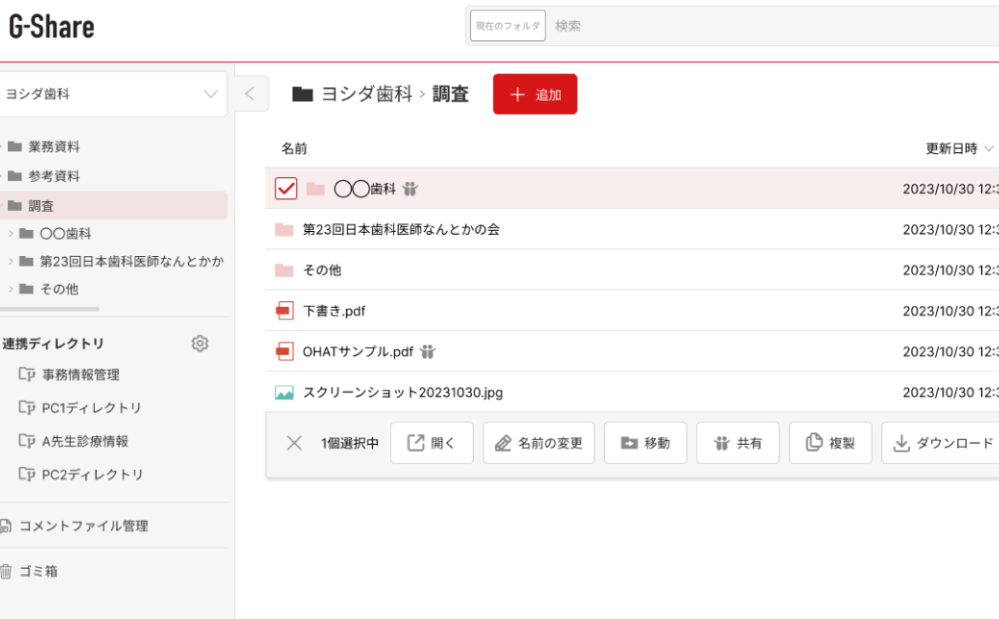
Task: Collapse the sidebar with the left chevron
Action: [250, 95]
